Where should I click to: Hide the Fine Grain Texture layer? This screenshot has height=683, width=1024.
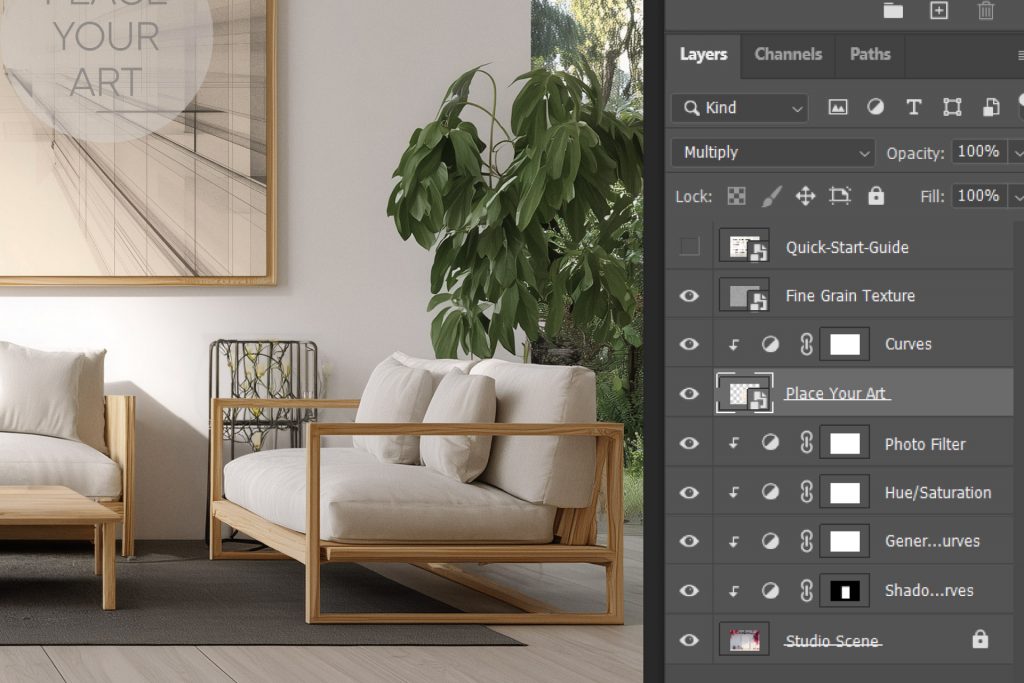click(689, 296)
